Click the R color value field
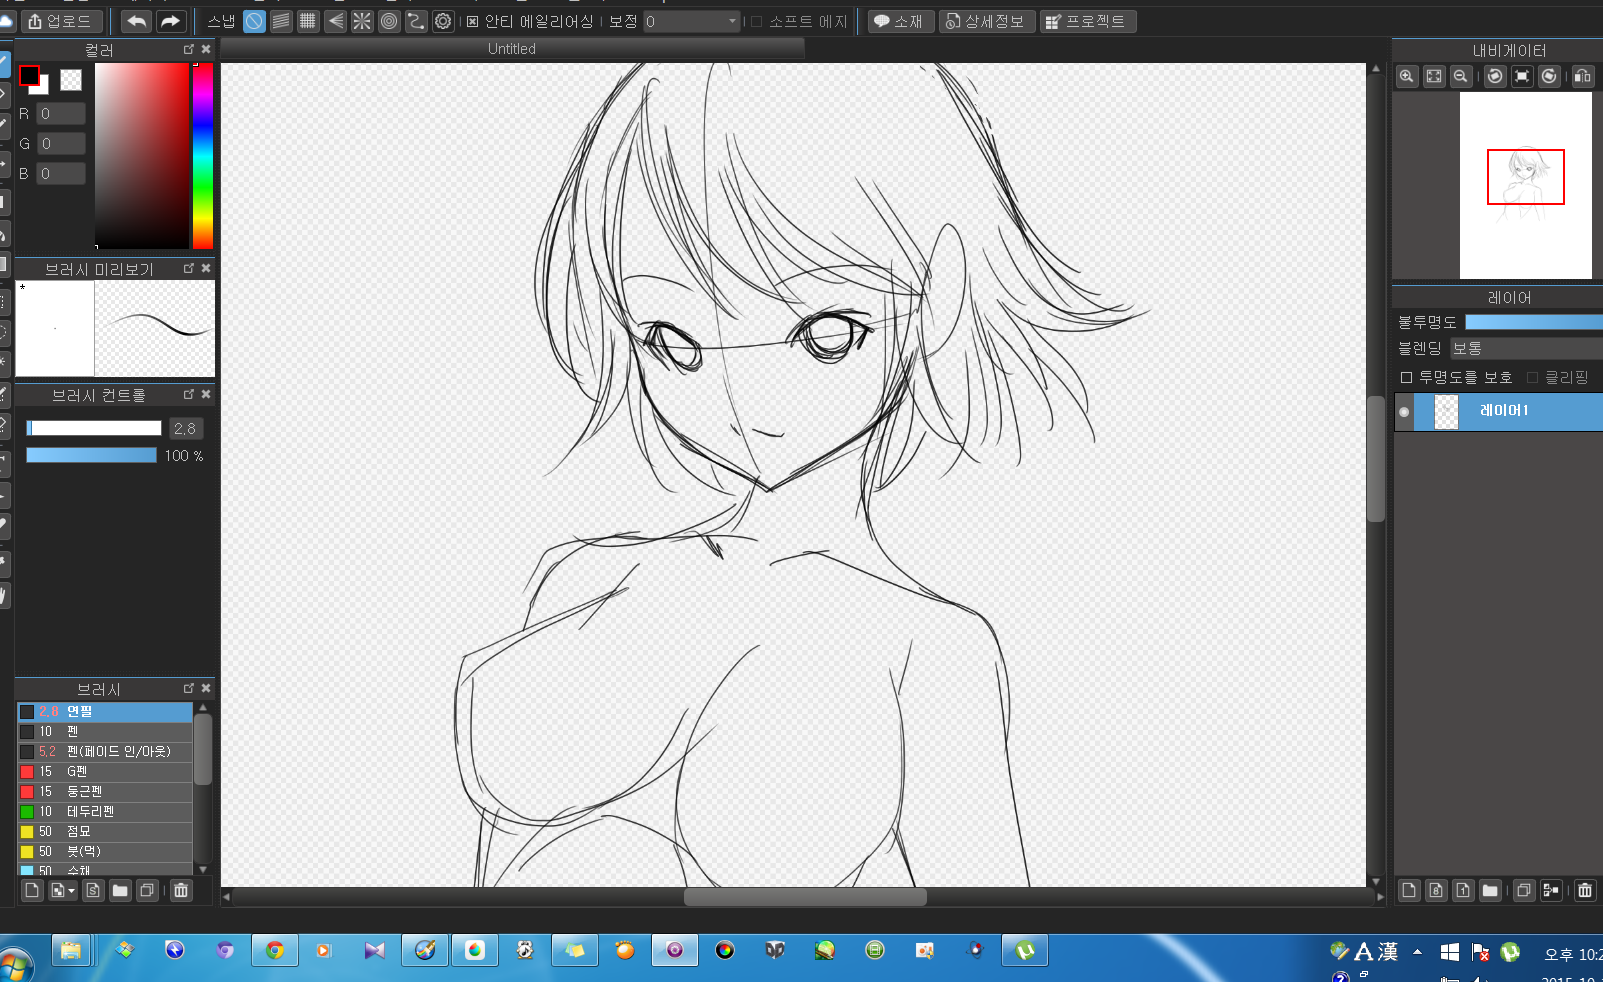 61,114
